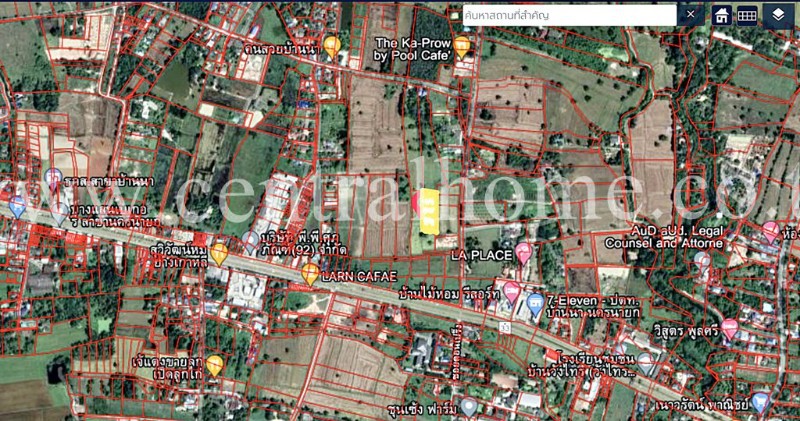This screenshot has width=800, height=421.
Task: Select the LA PLACE pink lodging pin
Action: point(523,251)
